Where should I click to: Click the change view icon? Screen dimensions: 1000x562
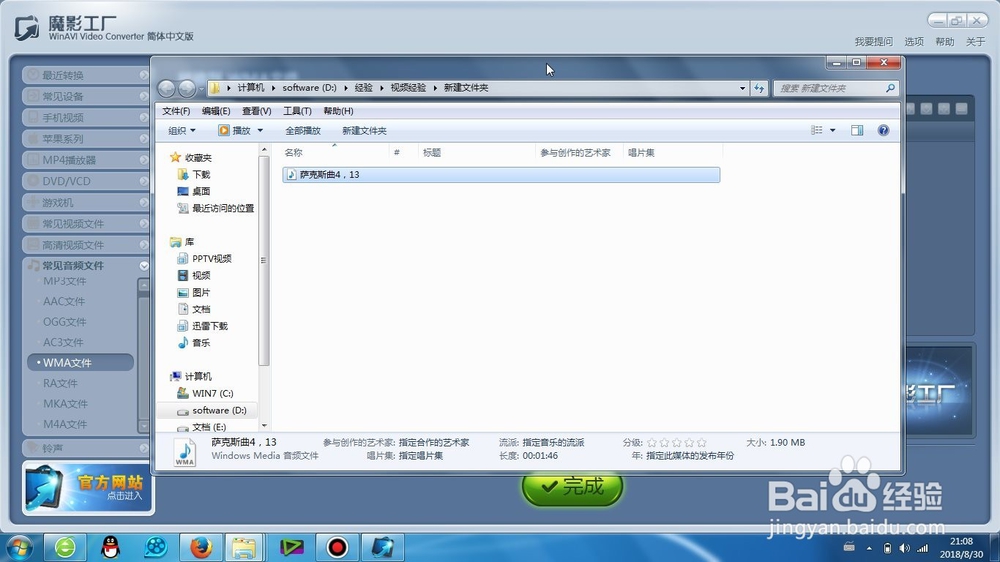tap(816, 130)
